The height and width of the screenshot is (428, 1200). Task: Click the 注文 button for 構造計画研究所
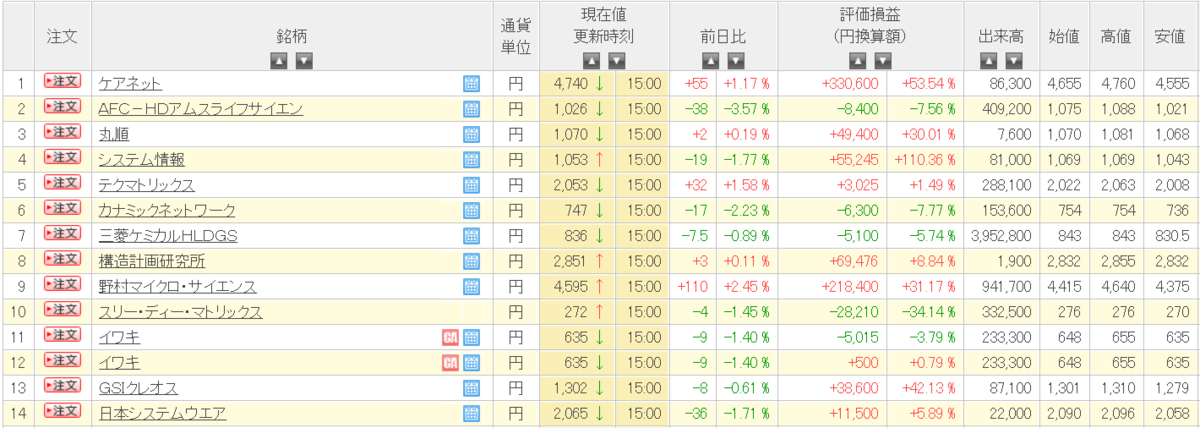(x=62, y=258)
